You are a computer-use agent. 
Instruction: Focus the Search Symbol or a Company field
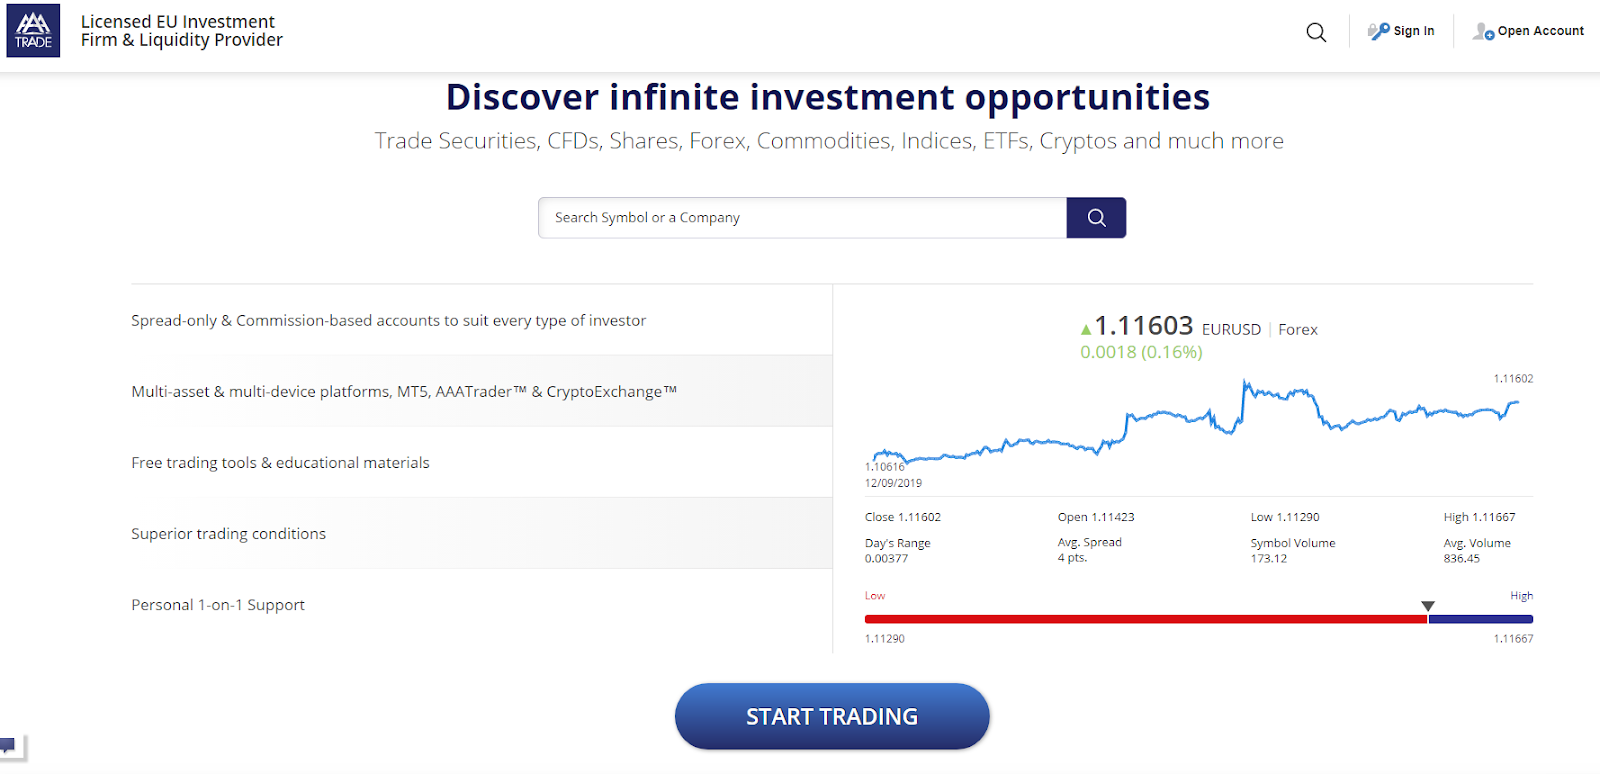[802, 218]
